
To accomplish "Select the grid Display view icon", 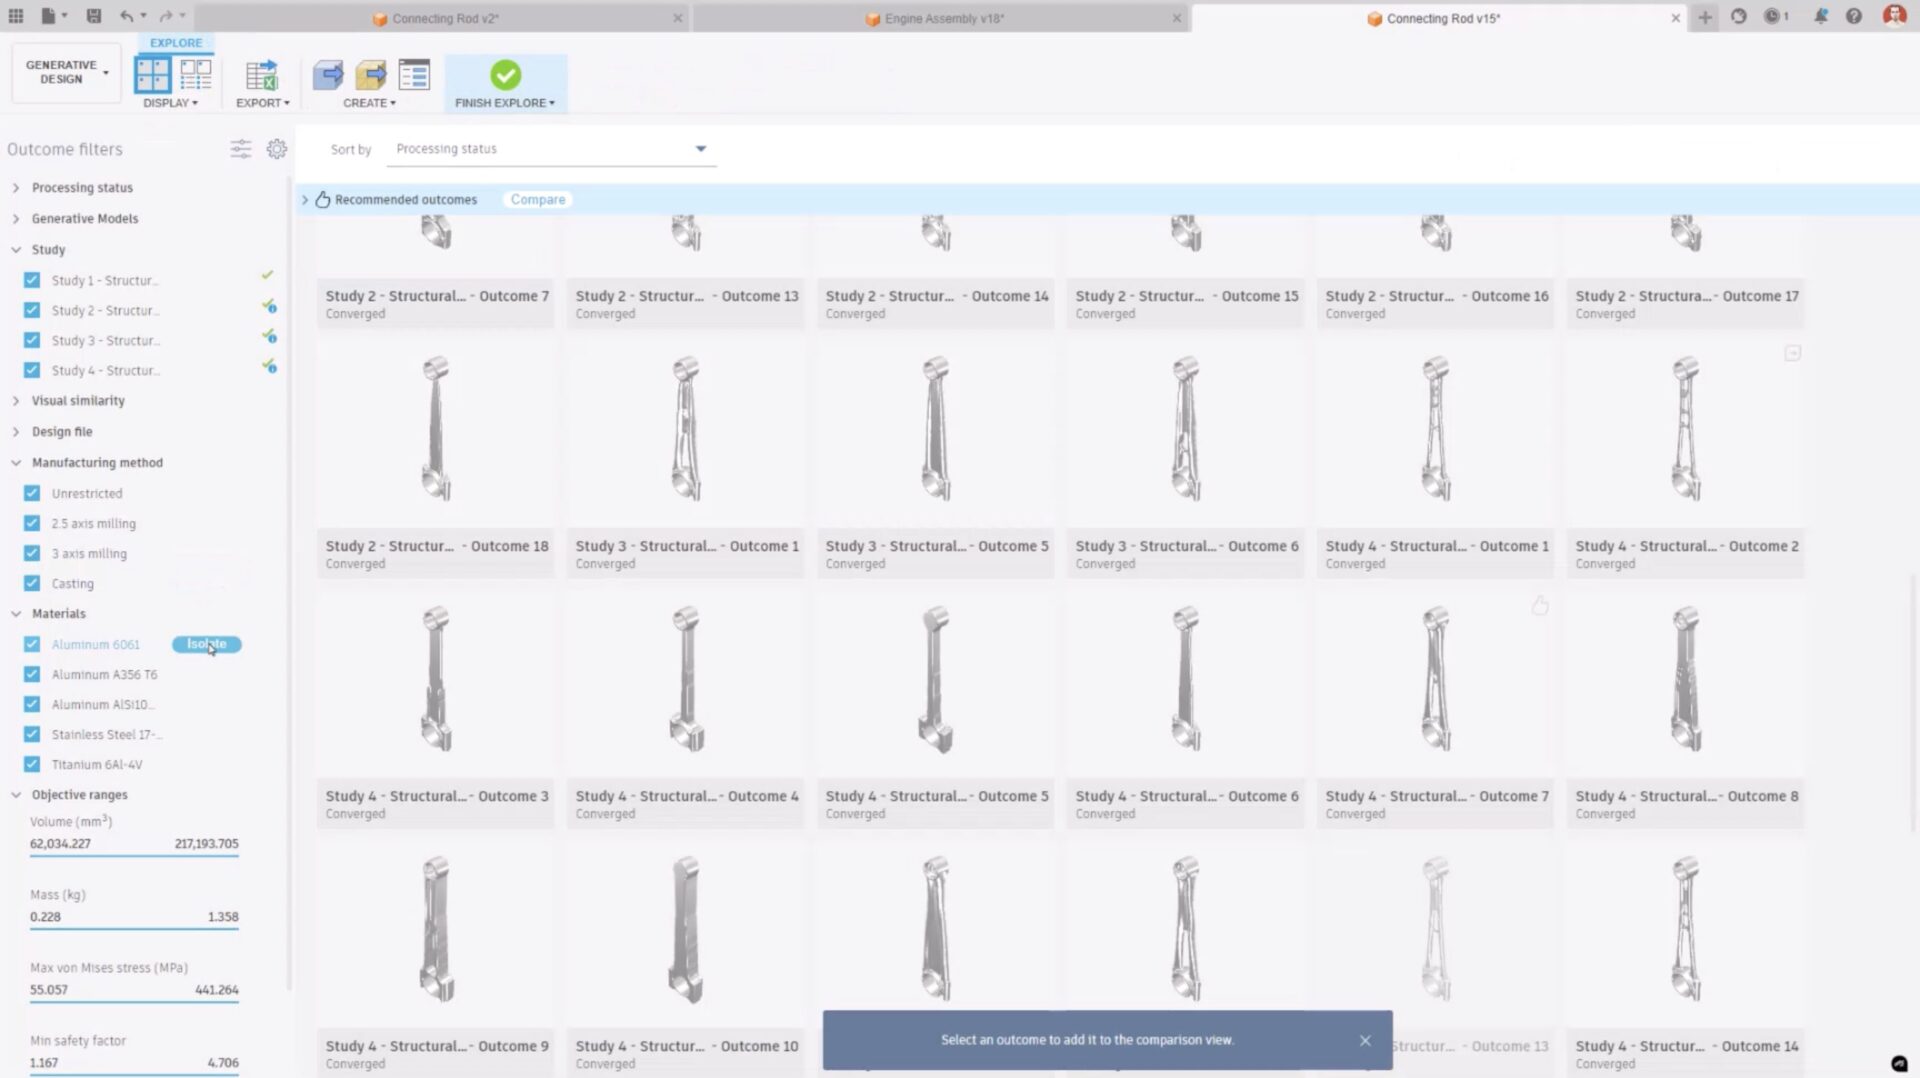I will click(152, 75).
